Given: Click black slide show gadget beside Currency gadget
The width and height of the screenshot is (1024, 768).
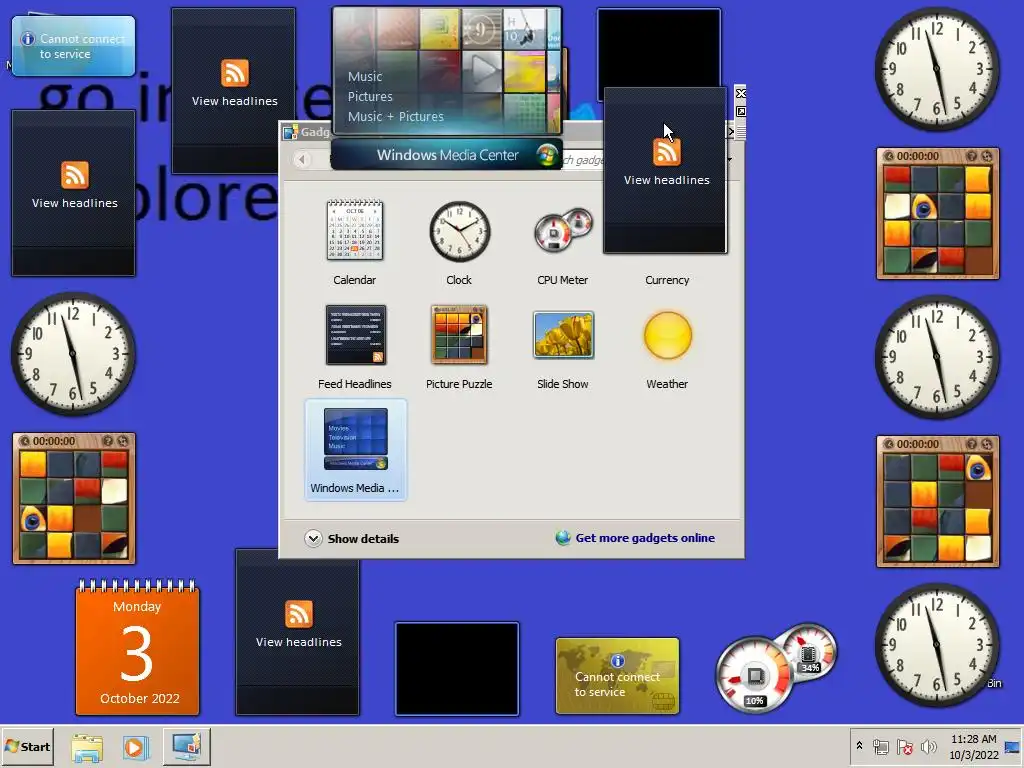Looking at the screenshot, I should [x=457, y=669].
